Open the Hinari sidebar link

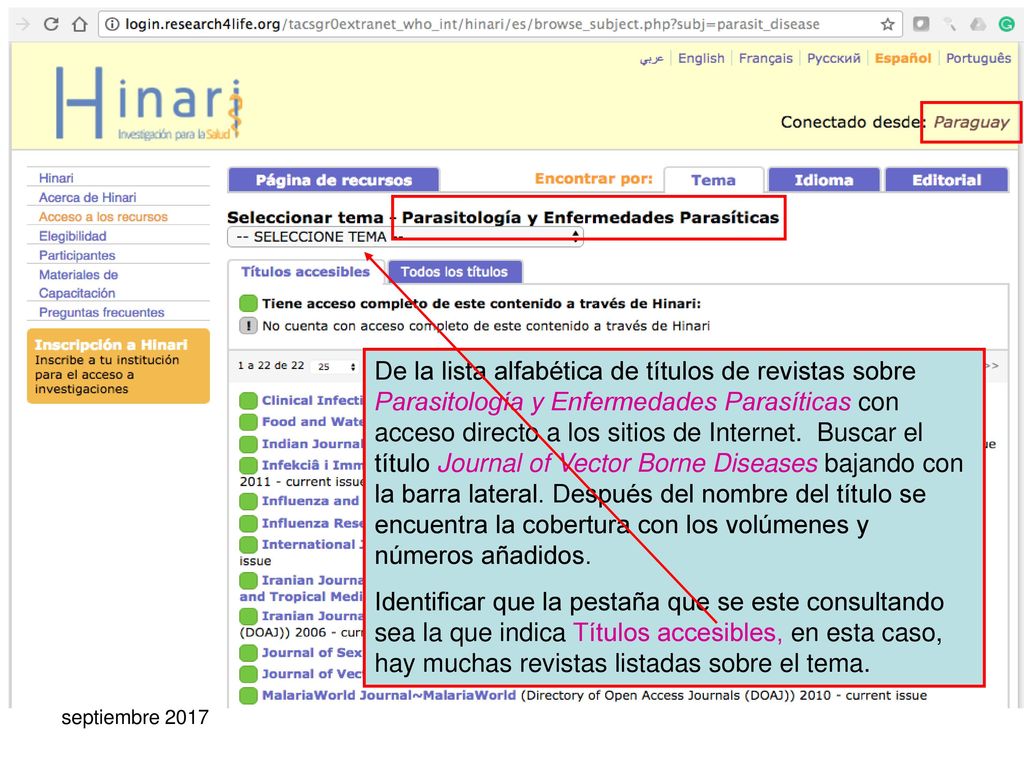point(56,178)
